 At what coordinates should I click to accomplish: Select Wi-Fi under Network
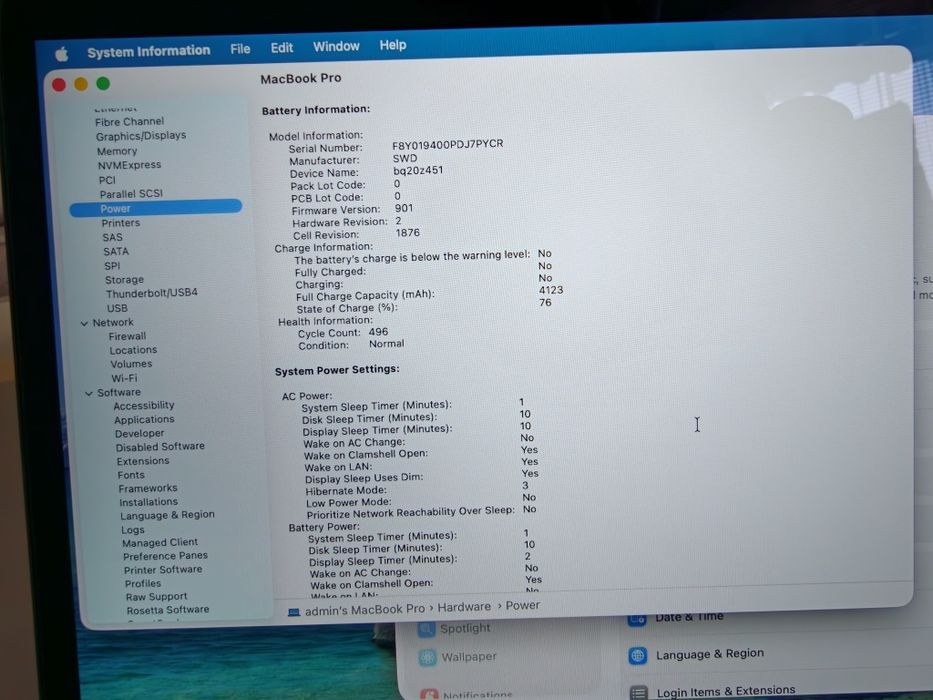[124, 378]
